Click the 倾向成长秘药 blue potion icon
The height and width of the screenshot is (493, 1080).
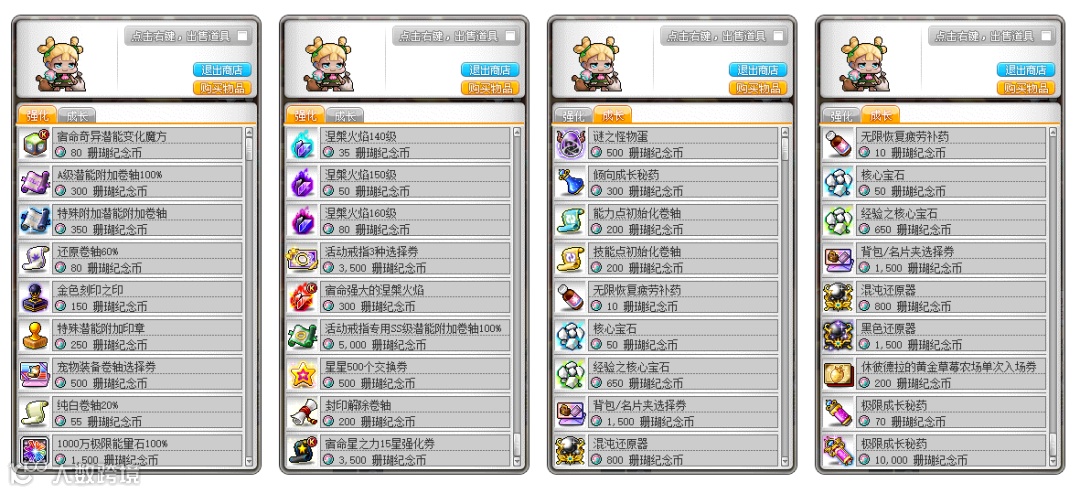(569, 182)
